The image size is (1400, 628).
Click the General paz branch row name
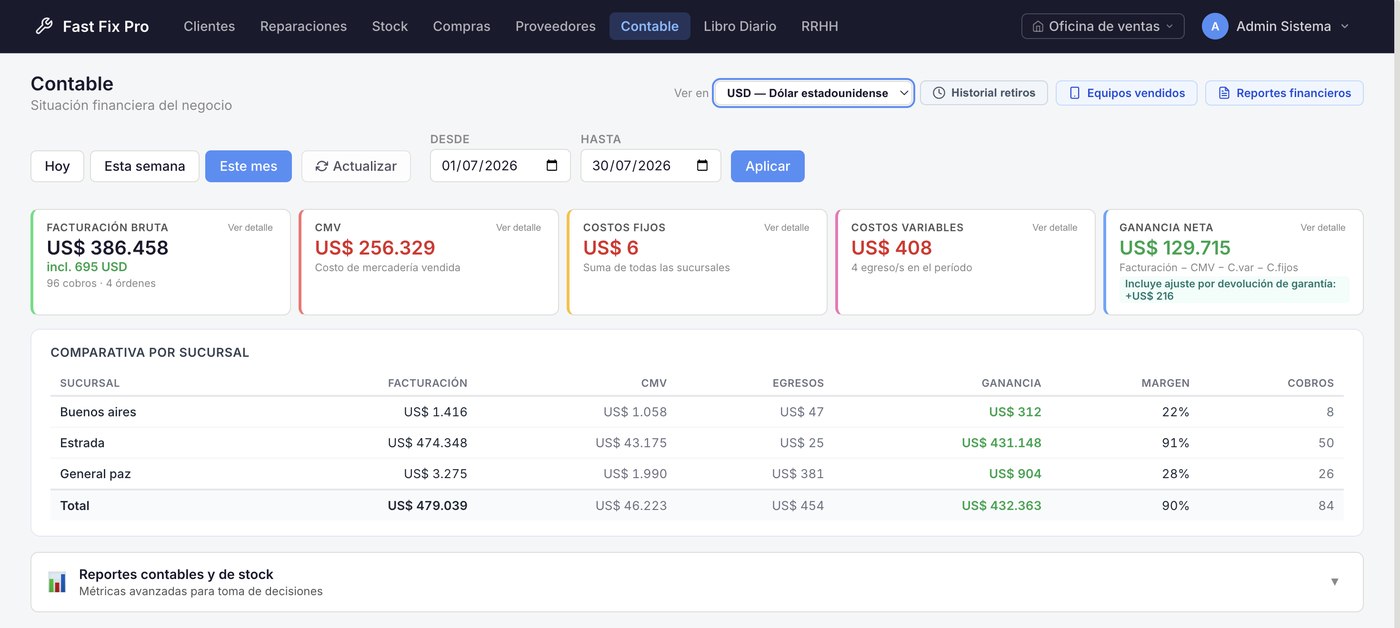pos(96,474)
